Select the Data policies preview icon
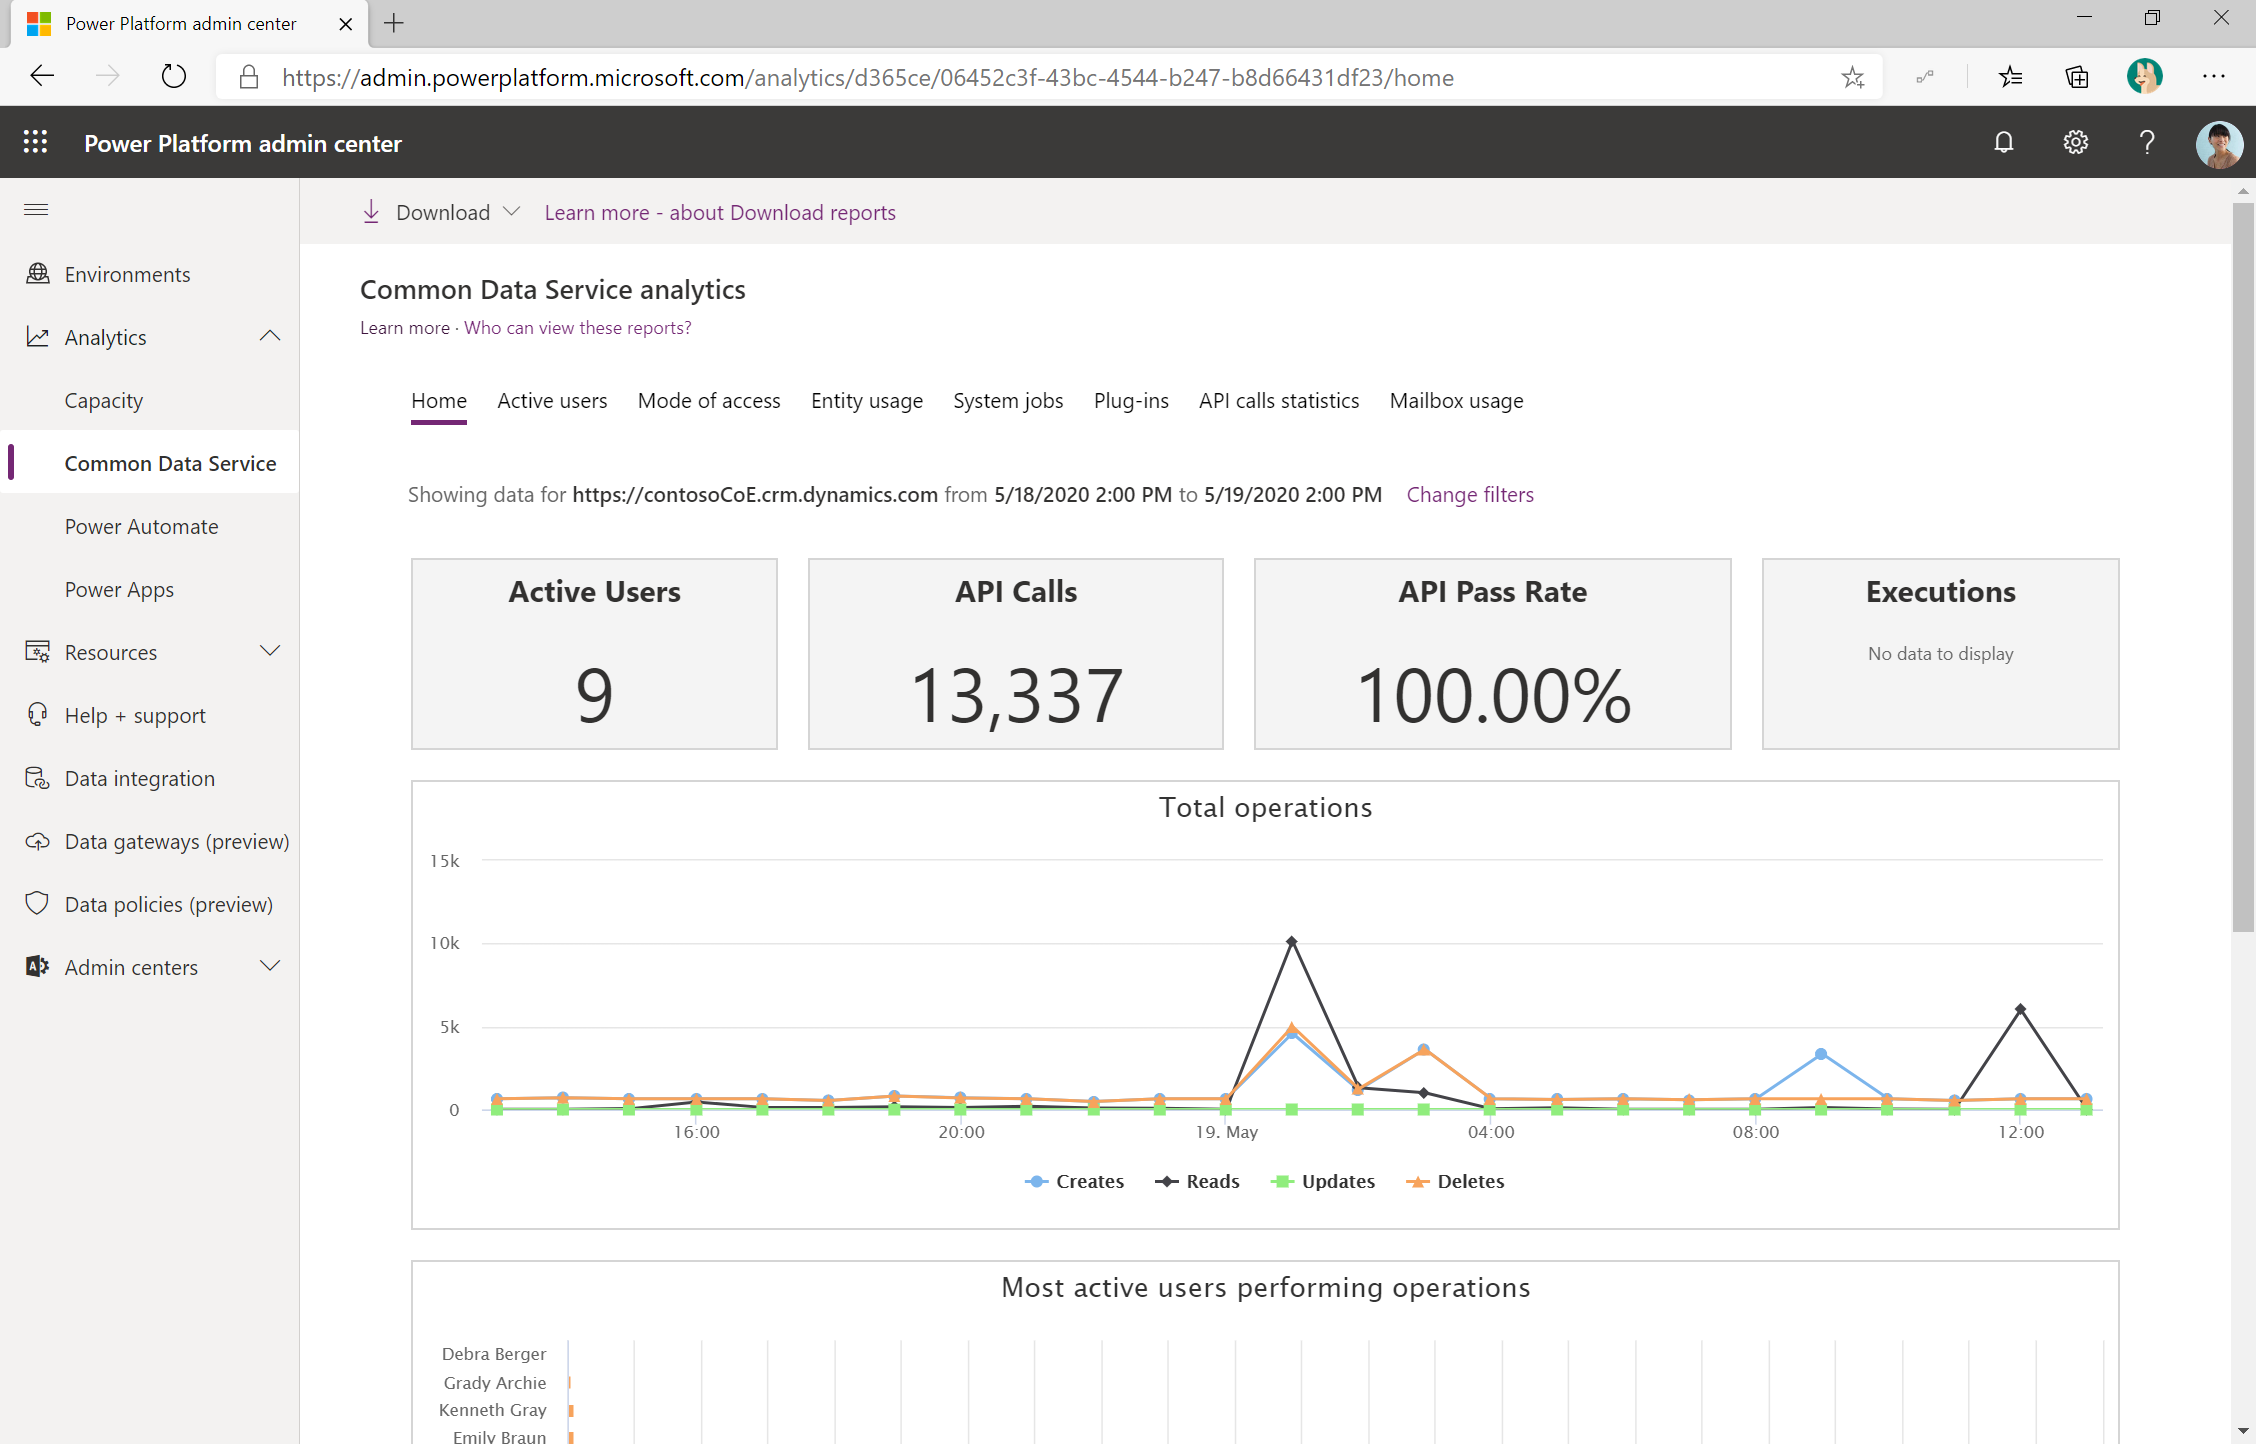The width and height of the screenshot is (2256, 1444). [38, 903]
